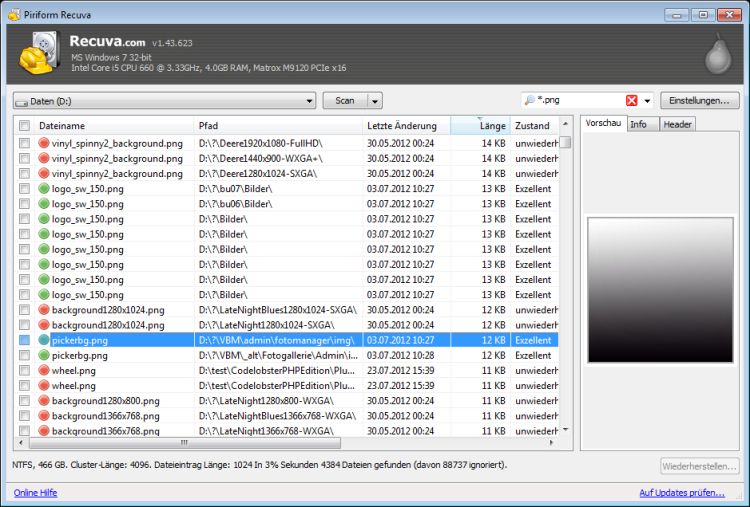
Task: Click the horizontal scrollbar thumb of file list
Action: point(185,443)
